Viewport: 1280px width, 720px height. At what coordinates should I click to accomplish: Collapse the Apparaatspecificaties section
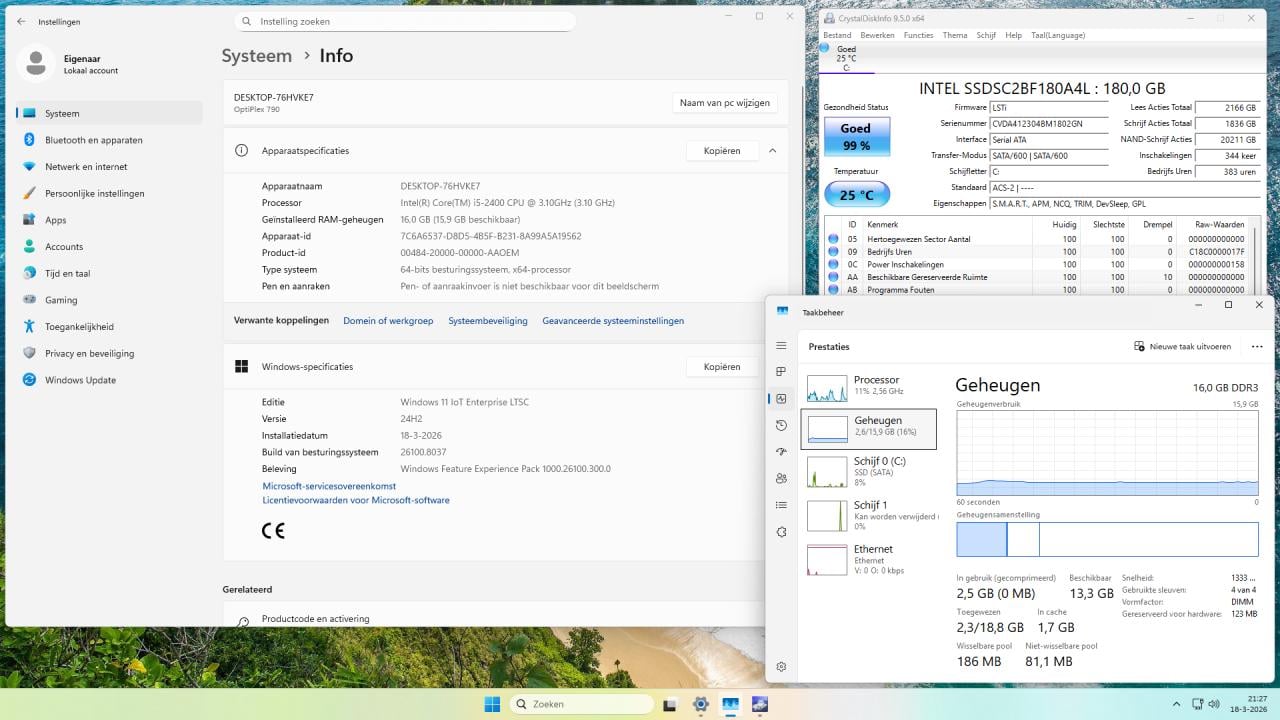(772, 150)
